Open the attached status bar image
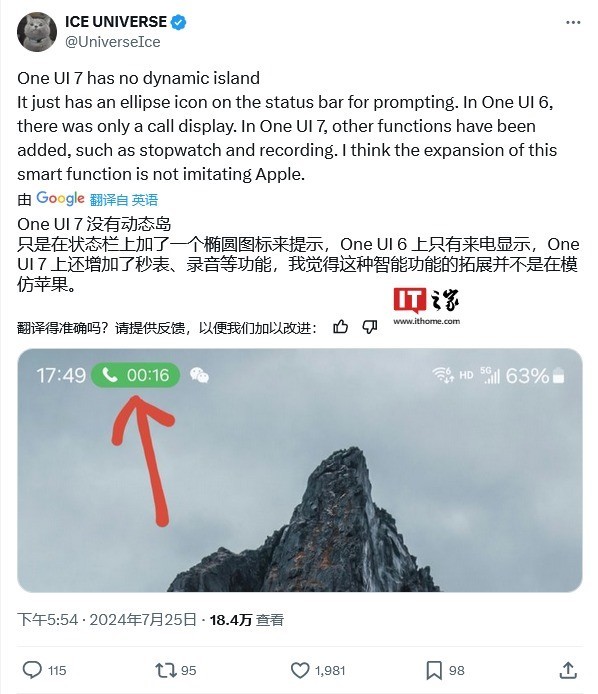This screenshot has height=694, width=598. [300, 470]
